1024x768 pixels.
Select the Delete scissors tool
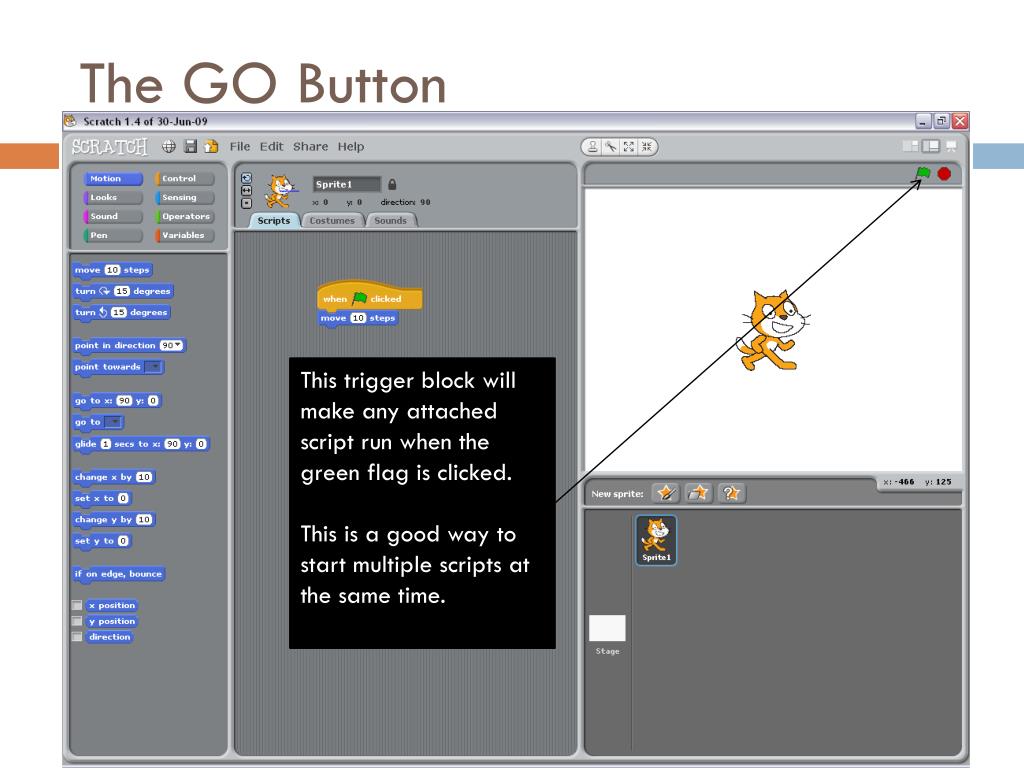tap(611, 146)
